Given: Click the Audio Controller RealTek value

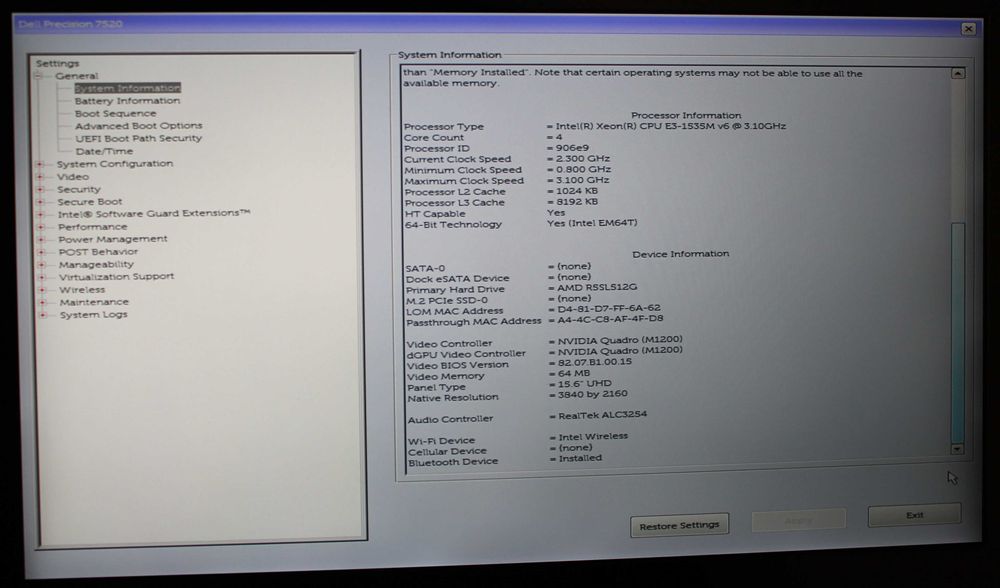Looking at the screenshot, I should 603,415.
